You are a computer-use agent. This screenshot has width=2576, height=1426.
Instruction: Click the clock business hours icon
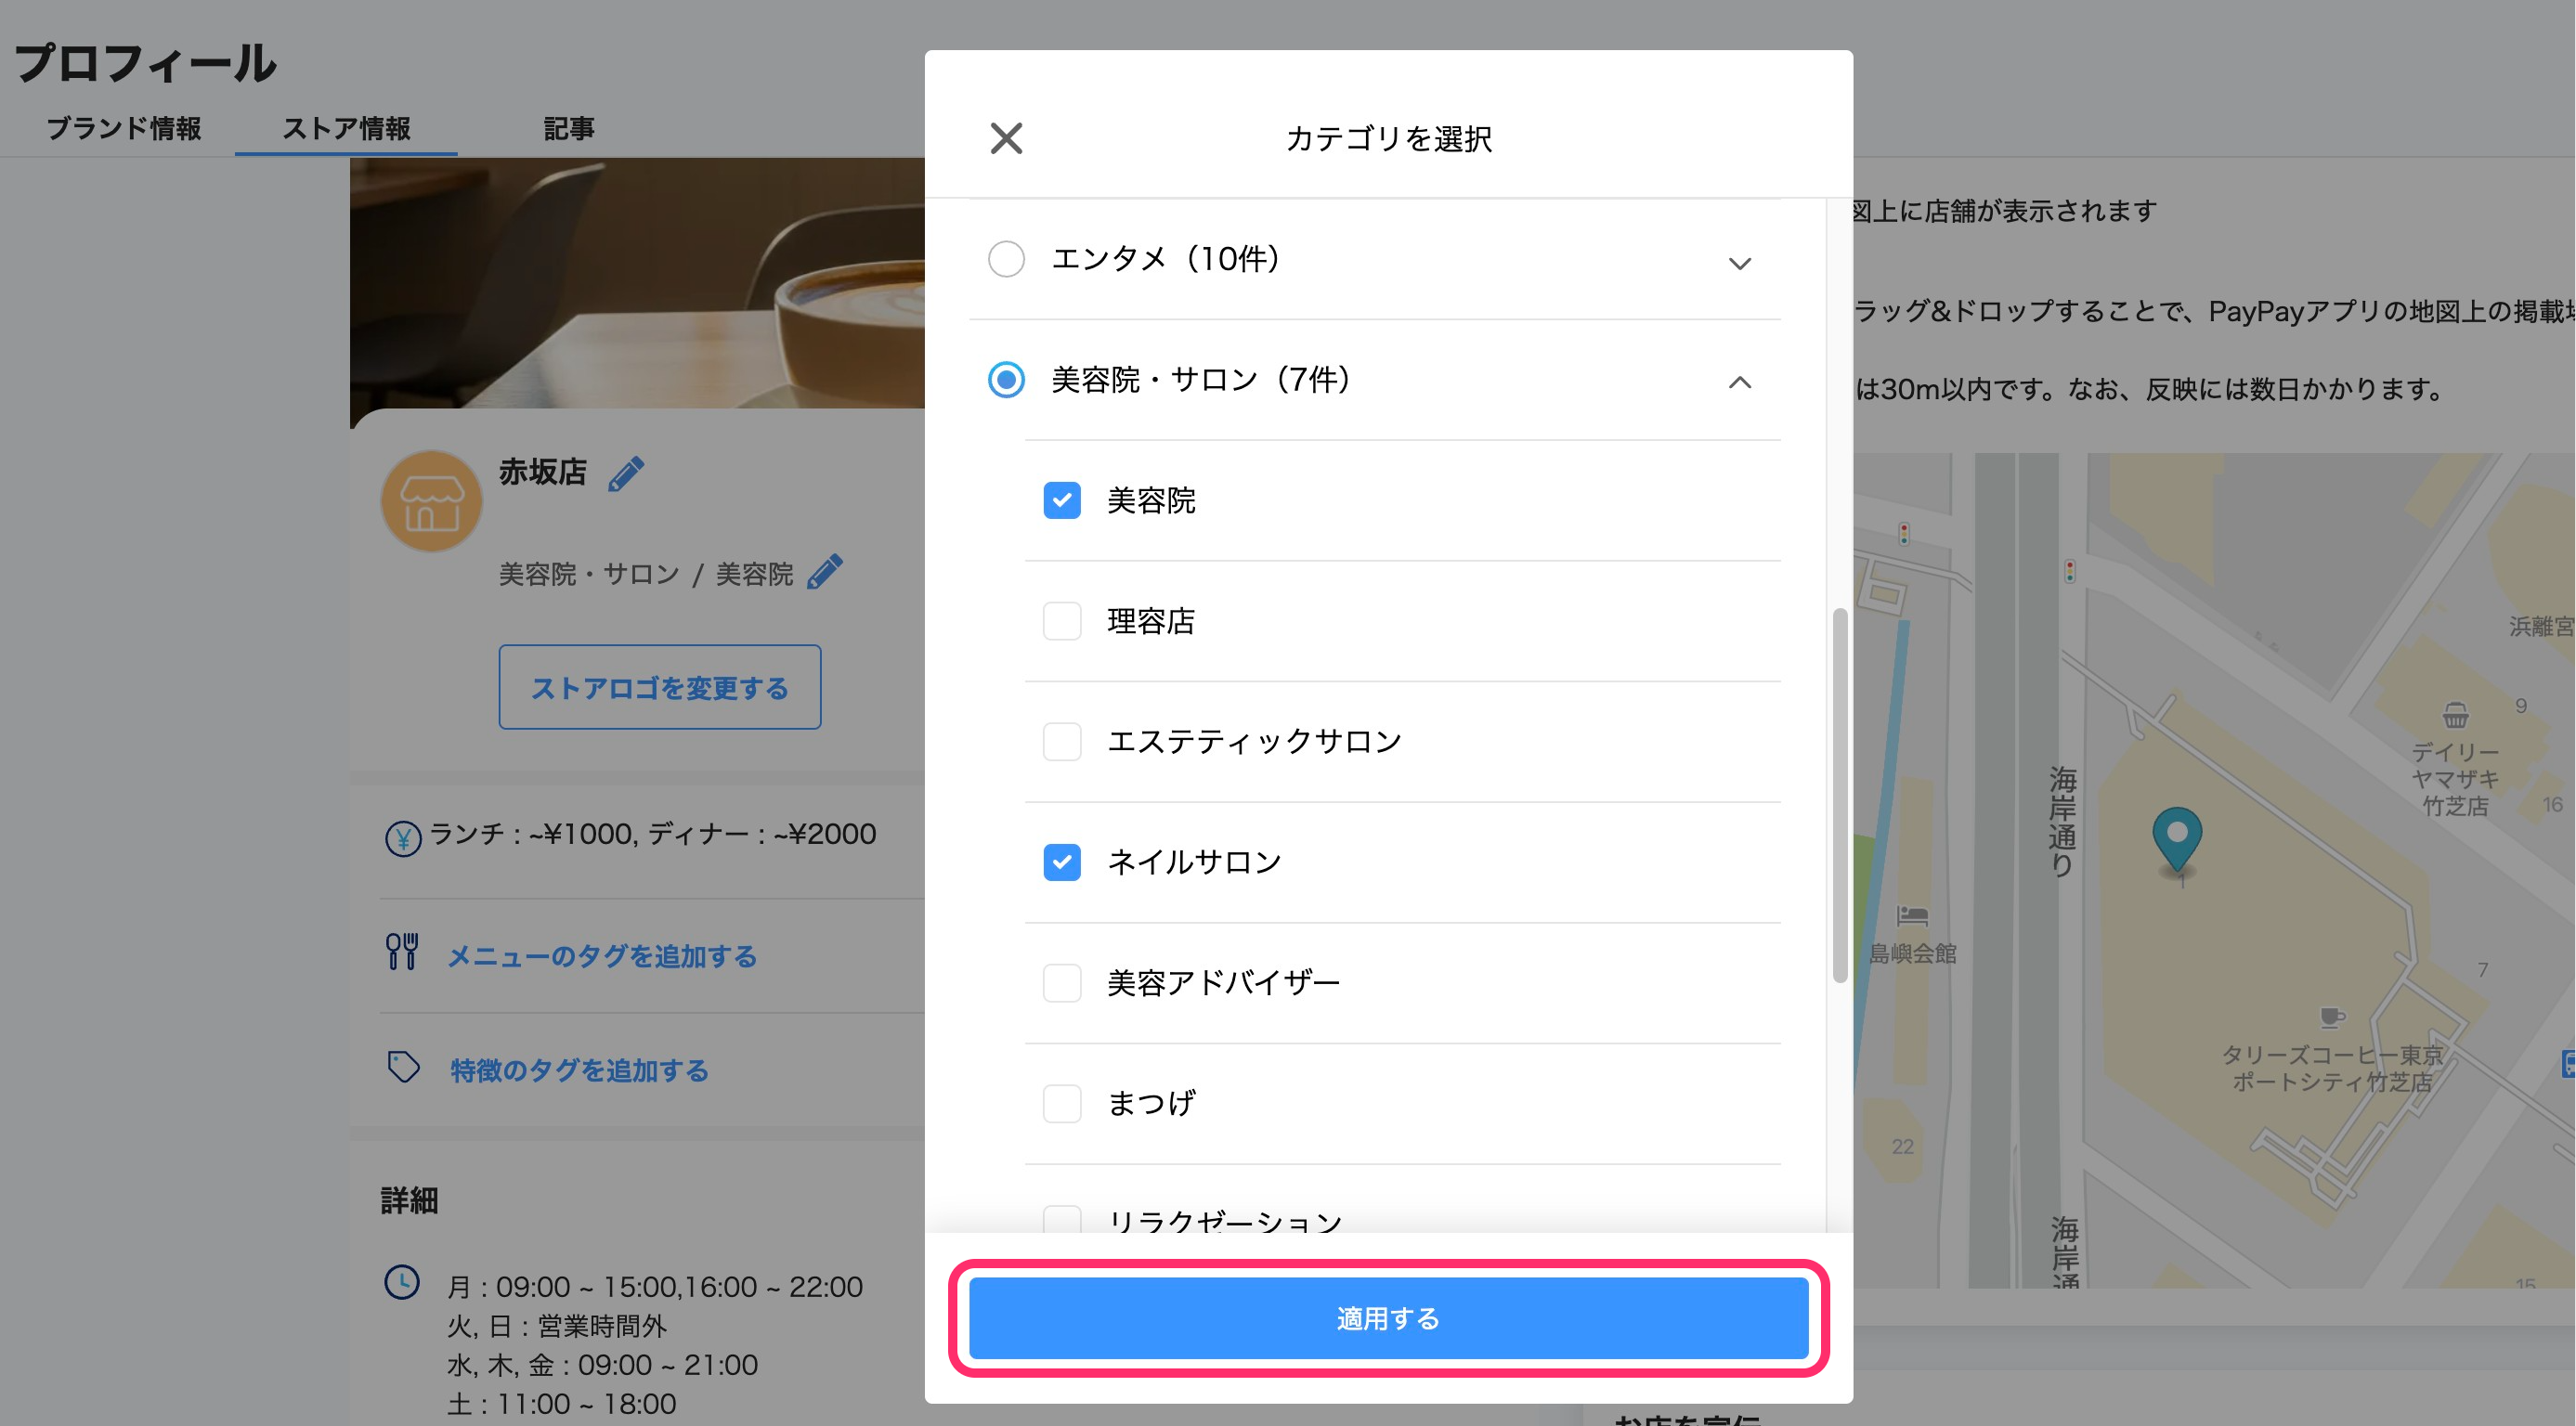402,1282
